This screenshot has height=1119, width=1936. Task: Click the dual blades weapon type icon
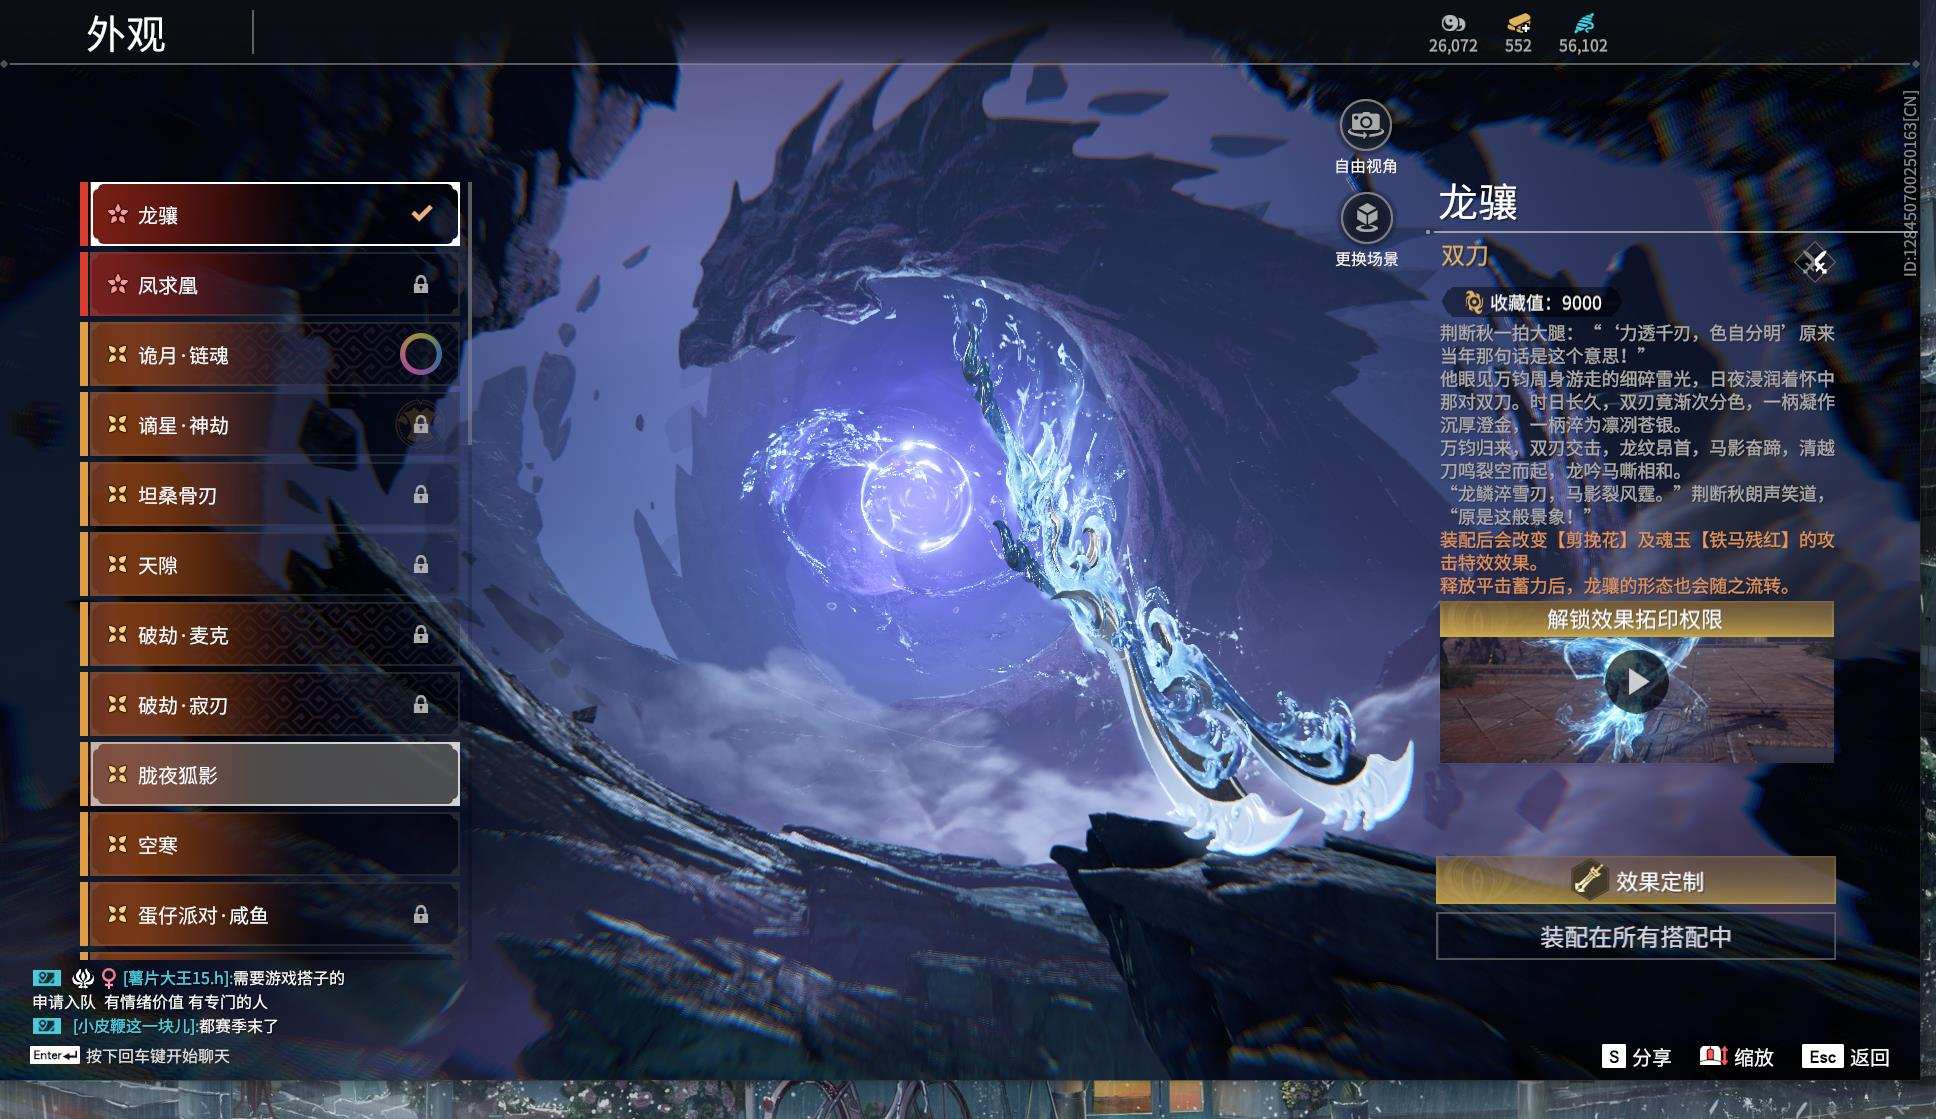point(1814,263)
